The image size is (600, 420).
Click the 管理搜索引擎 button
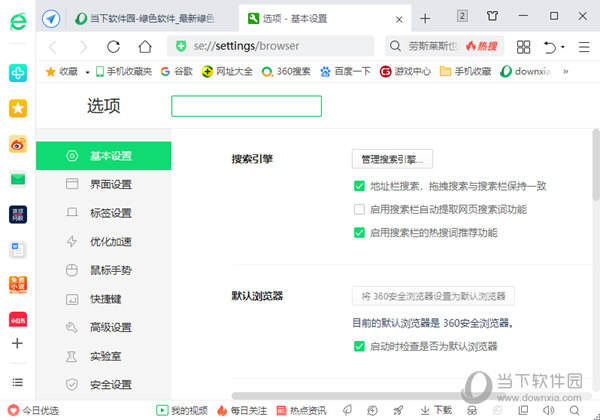tap(392, 159)
